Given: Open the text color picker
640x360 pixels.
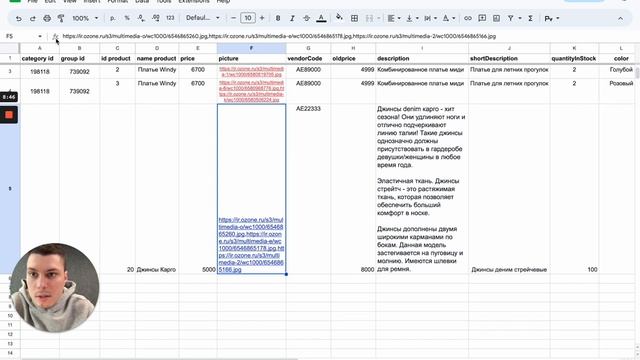Looking at the screenshot, I should pyautogui.click(x=321, y=18).
